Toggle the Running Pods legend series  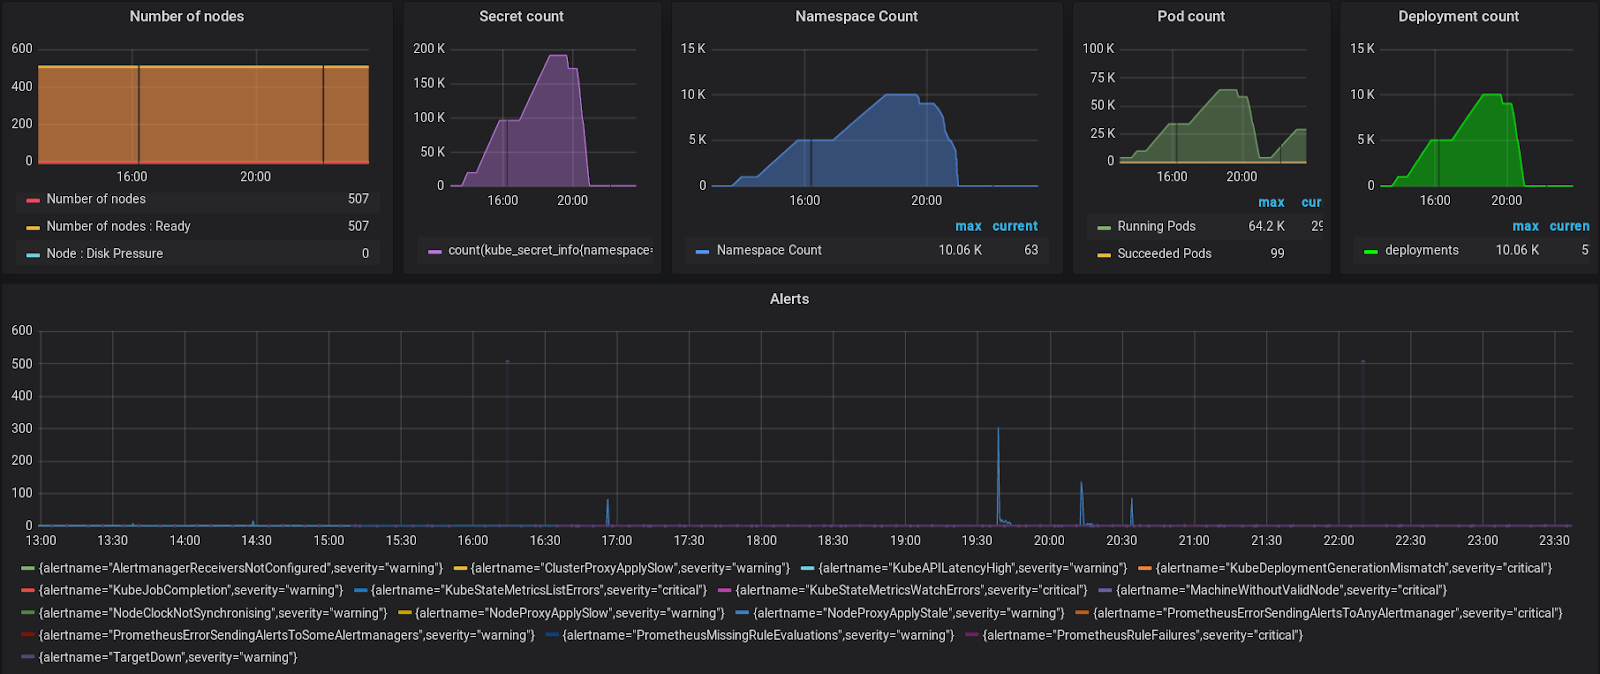tap(1156, 226)
